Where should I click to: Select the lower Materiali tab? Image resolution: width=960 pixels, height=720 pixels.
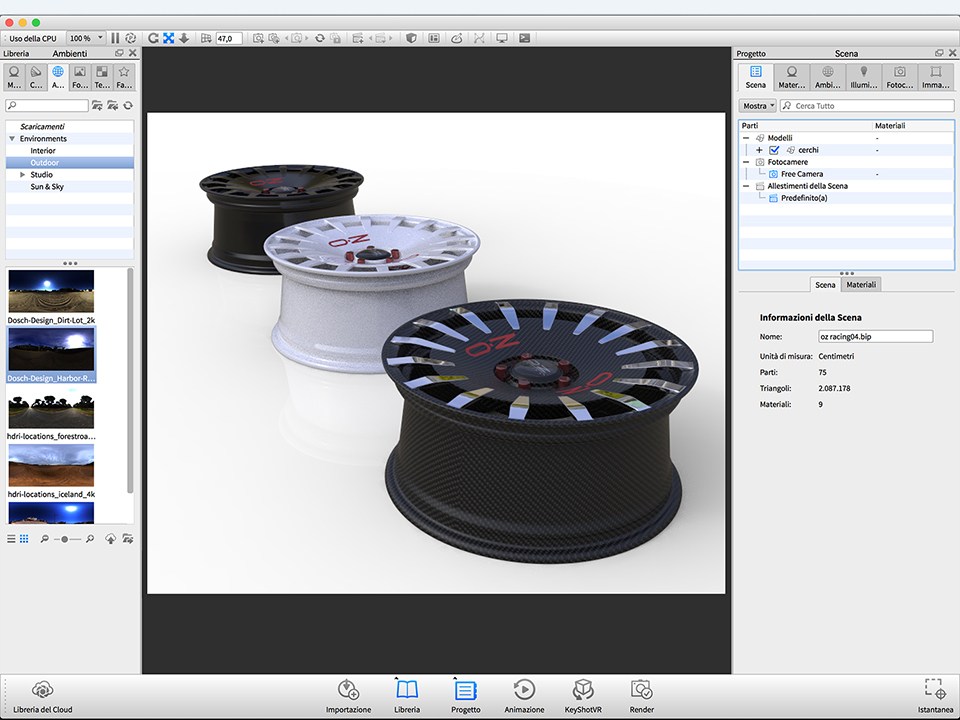click(861, 285)
